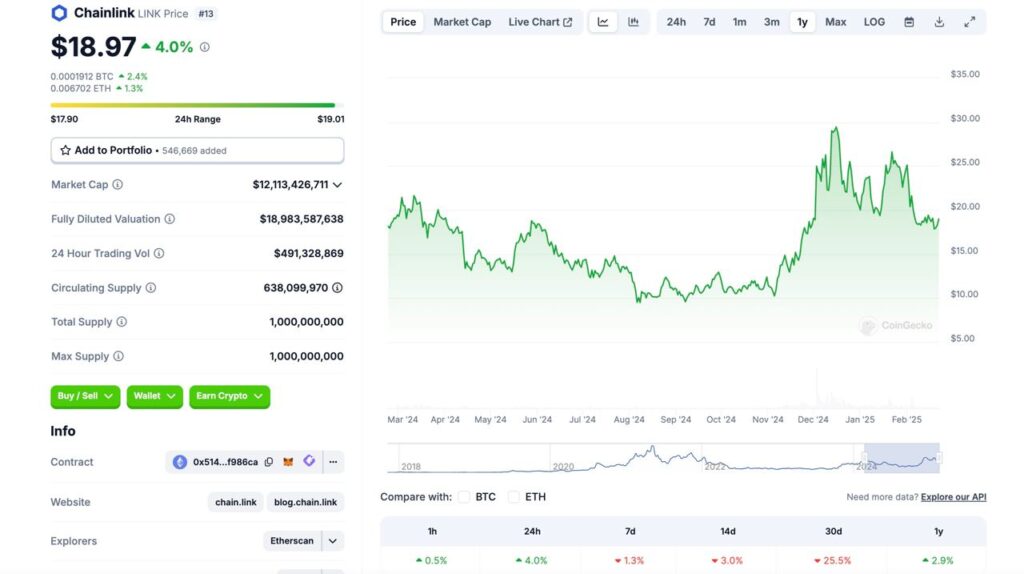Expand the Market Cap value chevron
Image resolution: width=1024 pixels, height=574 pixels.
pyautogui.click(x=337, y=185)
